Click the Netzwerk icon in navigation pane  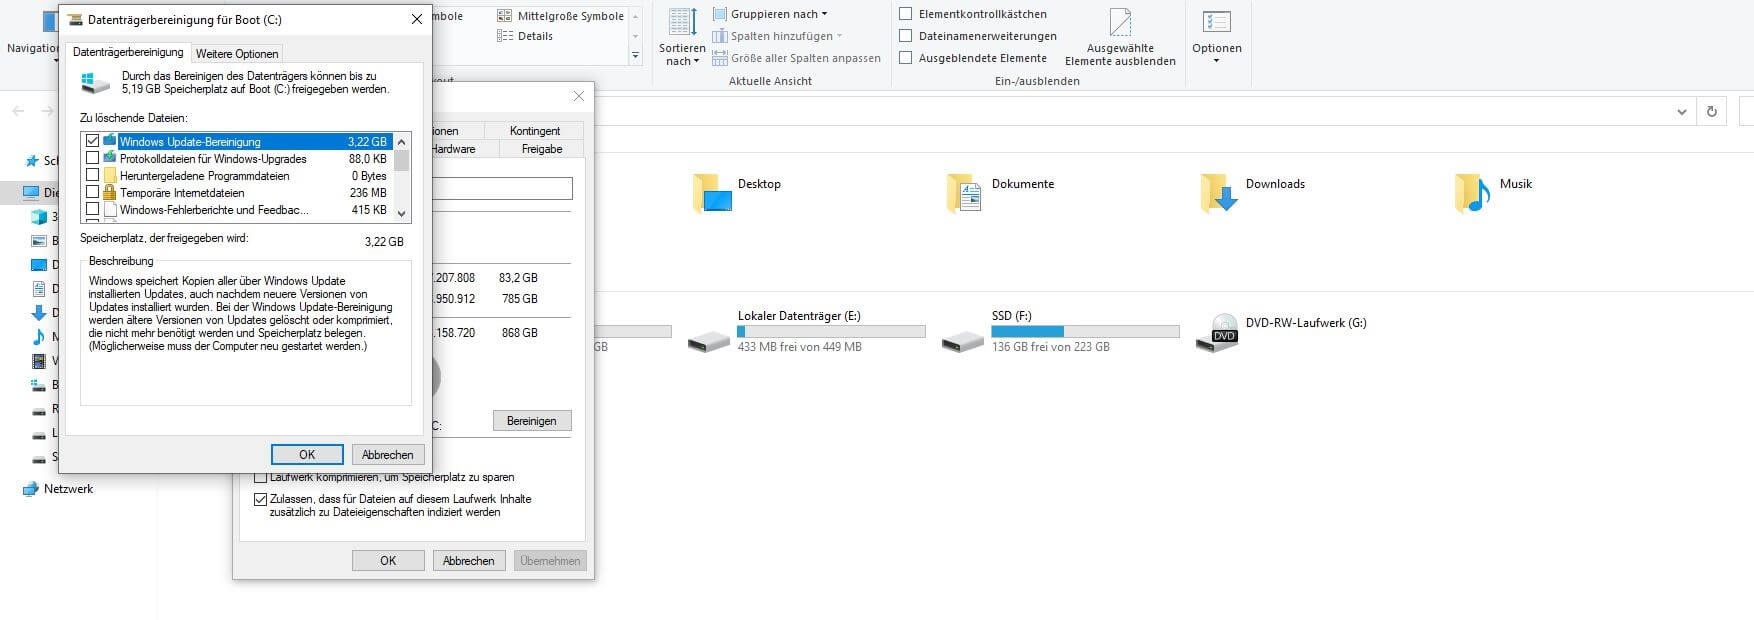click(x=30, y=489)
